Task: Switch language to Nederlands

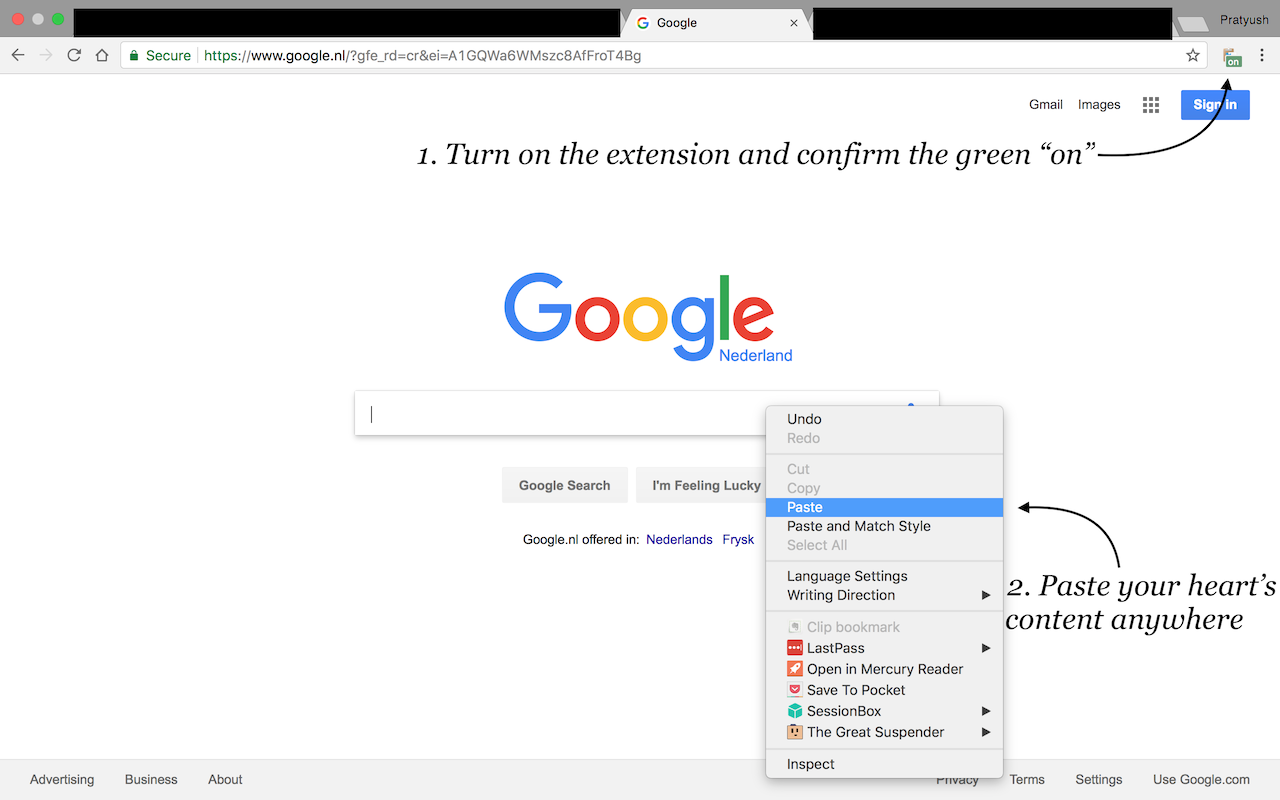Action: pyautogui.click(x=679, y=540)
